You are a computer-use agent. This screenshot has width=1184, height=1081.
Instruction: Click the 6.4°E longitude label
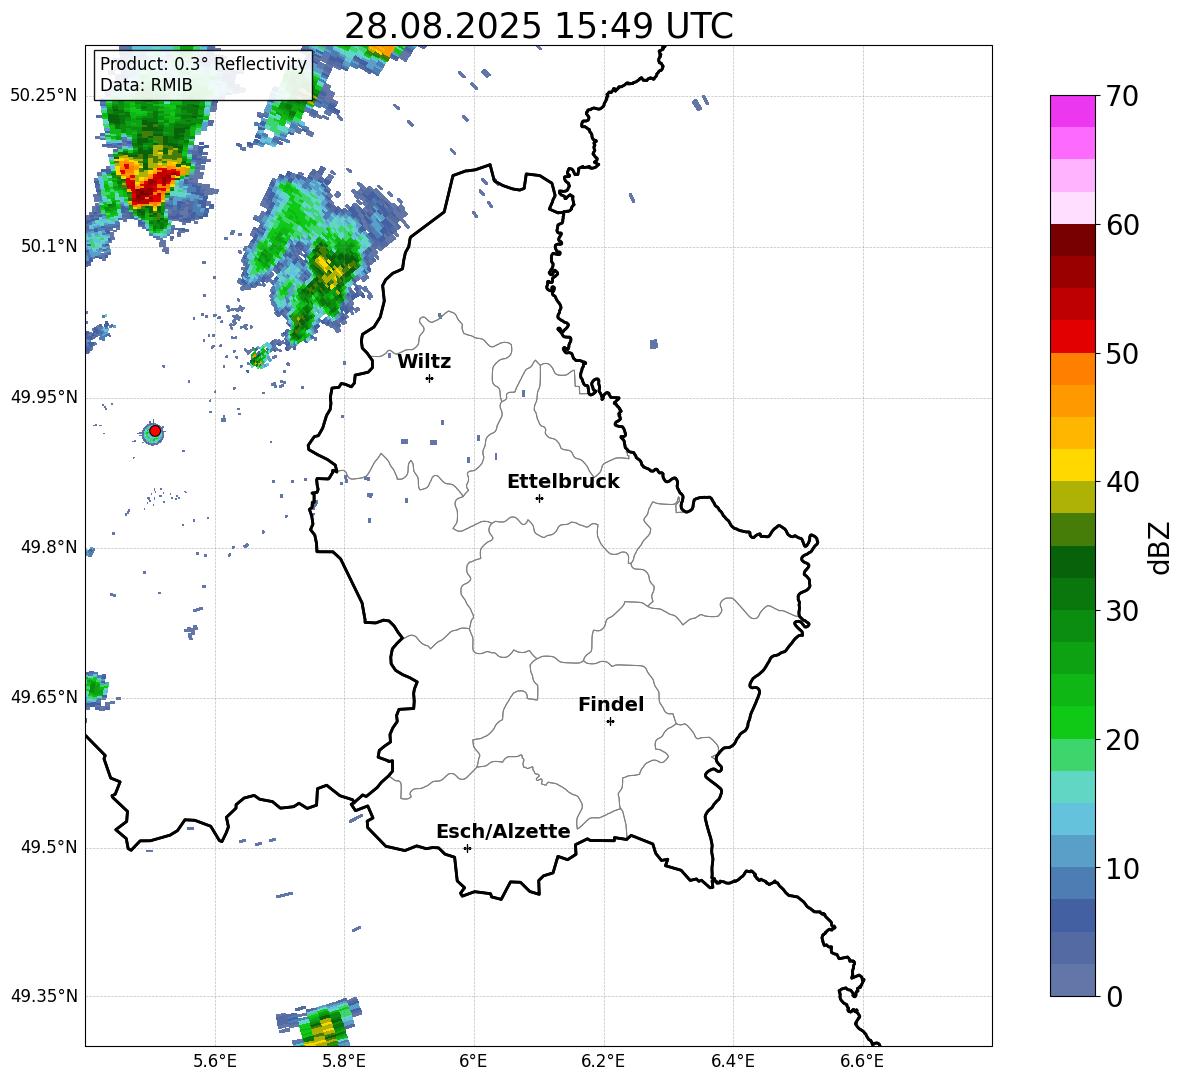(732, 1061)
